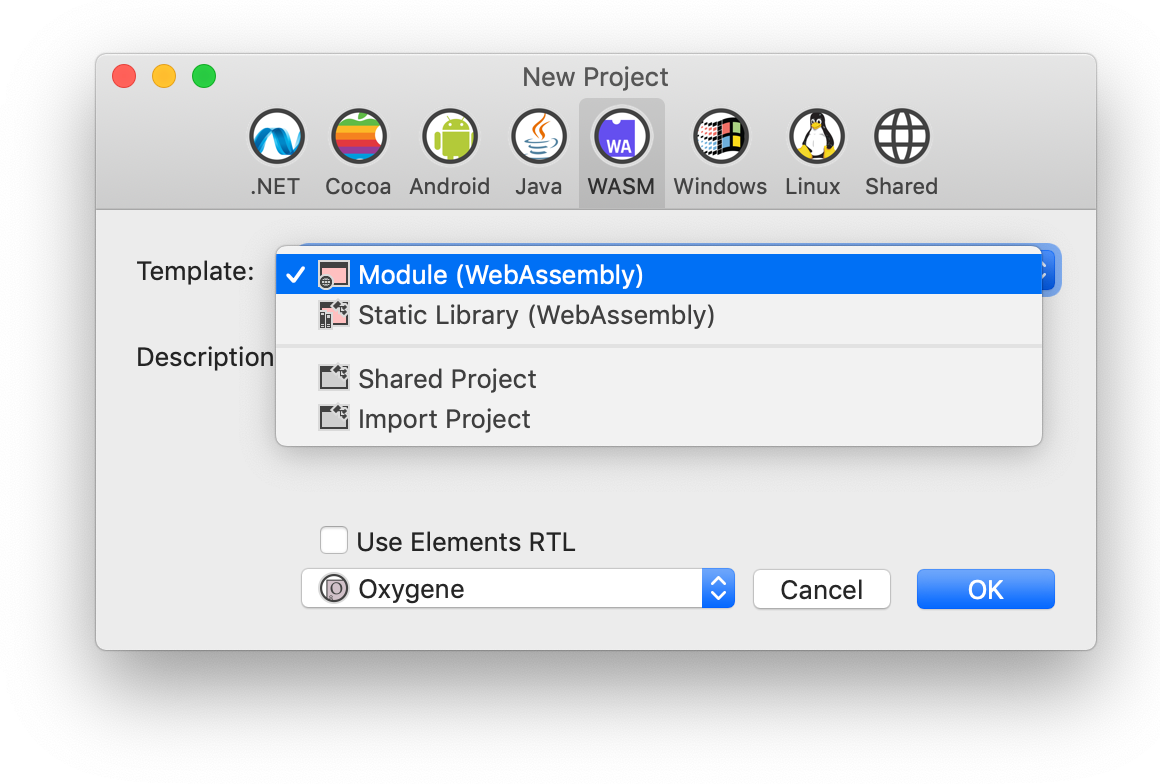Open the Shared globe platform icon
This screenshot has width=1160, height=784.
tap(901, 137)
